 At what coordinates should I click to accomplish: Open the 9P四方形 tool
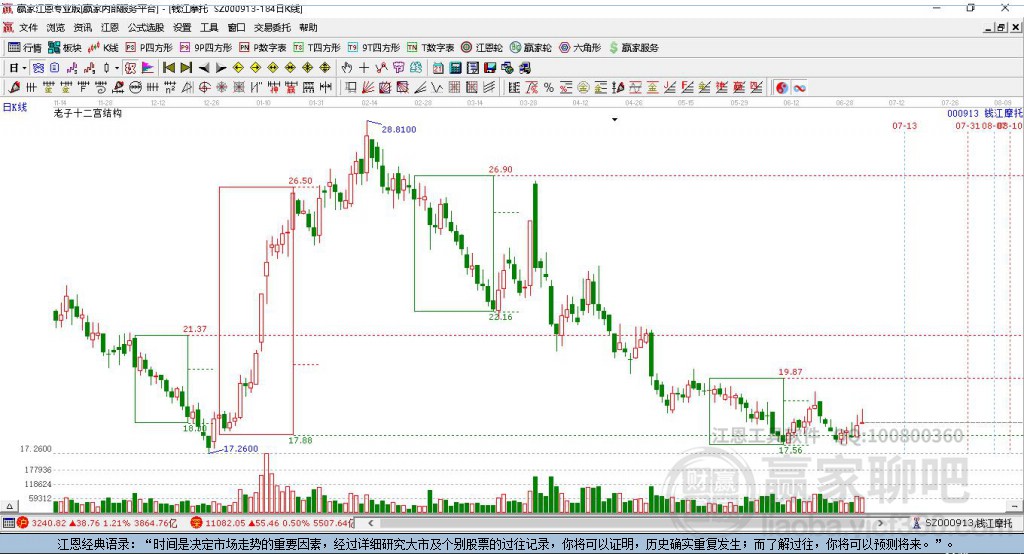pos(206,48)
